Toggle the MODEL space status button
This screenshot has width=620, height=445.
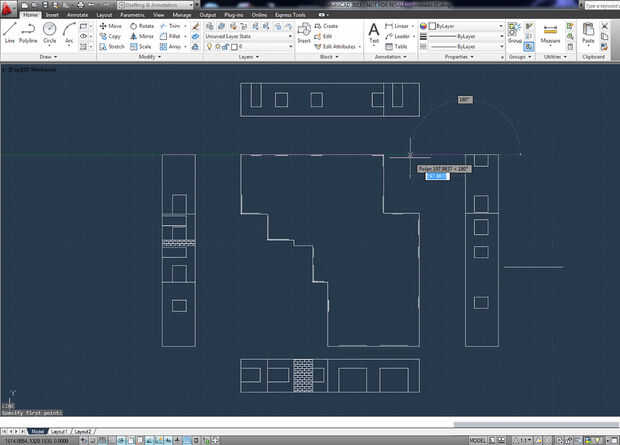pyautogui.click(x=478, y=440)
